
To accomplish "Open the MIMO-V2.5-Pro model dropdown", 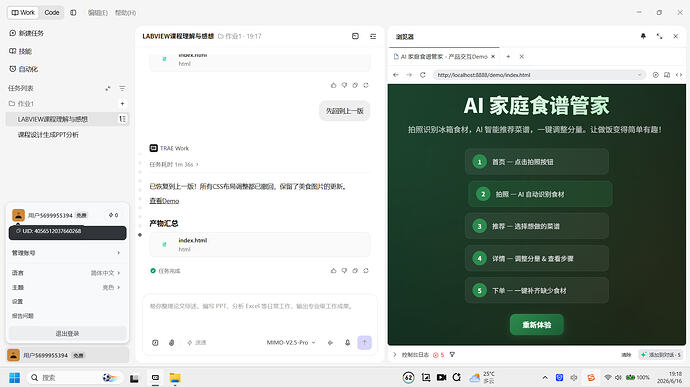I will (x=291, y=343).
